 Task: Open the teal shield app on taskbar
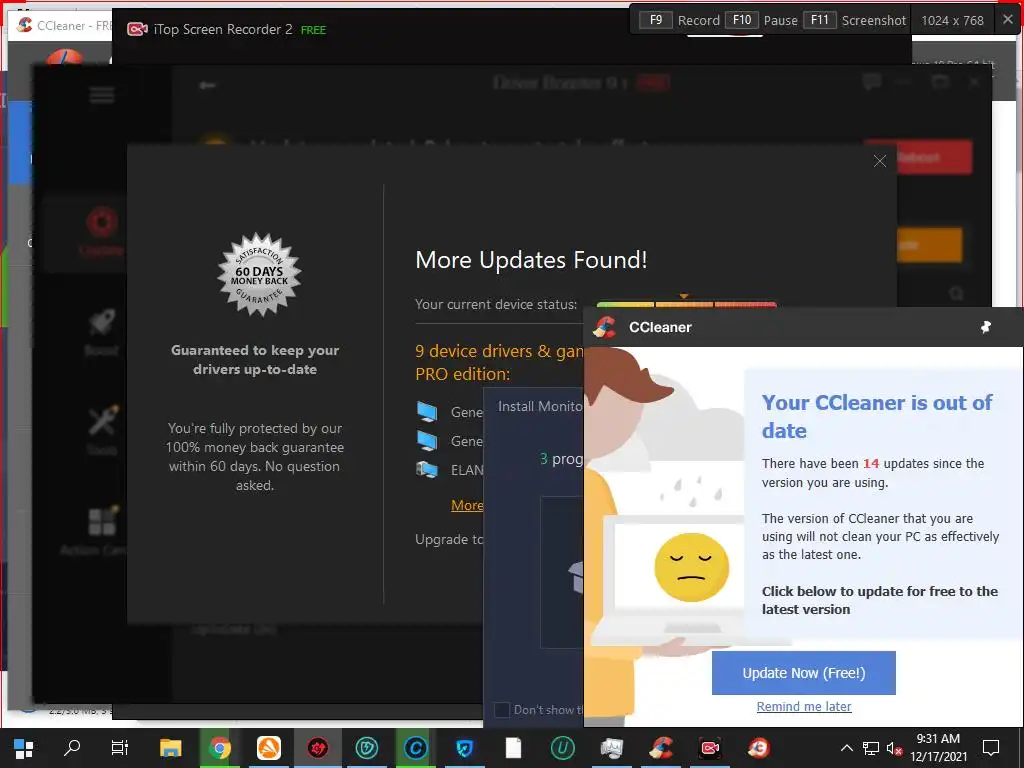tap(366, 748)
